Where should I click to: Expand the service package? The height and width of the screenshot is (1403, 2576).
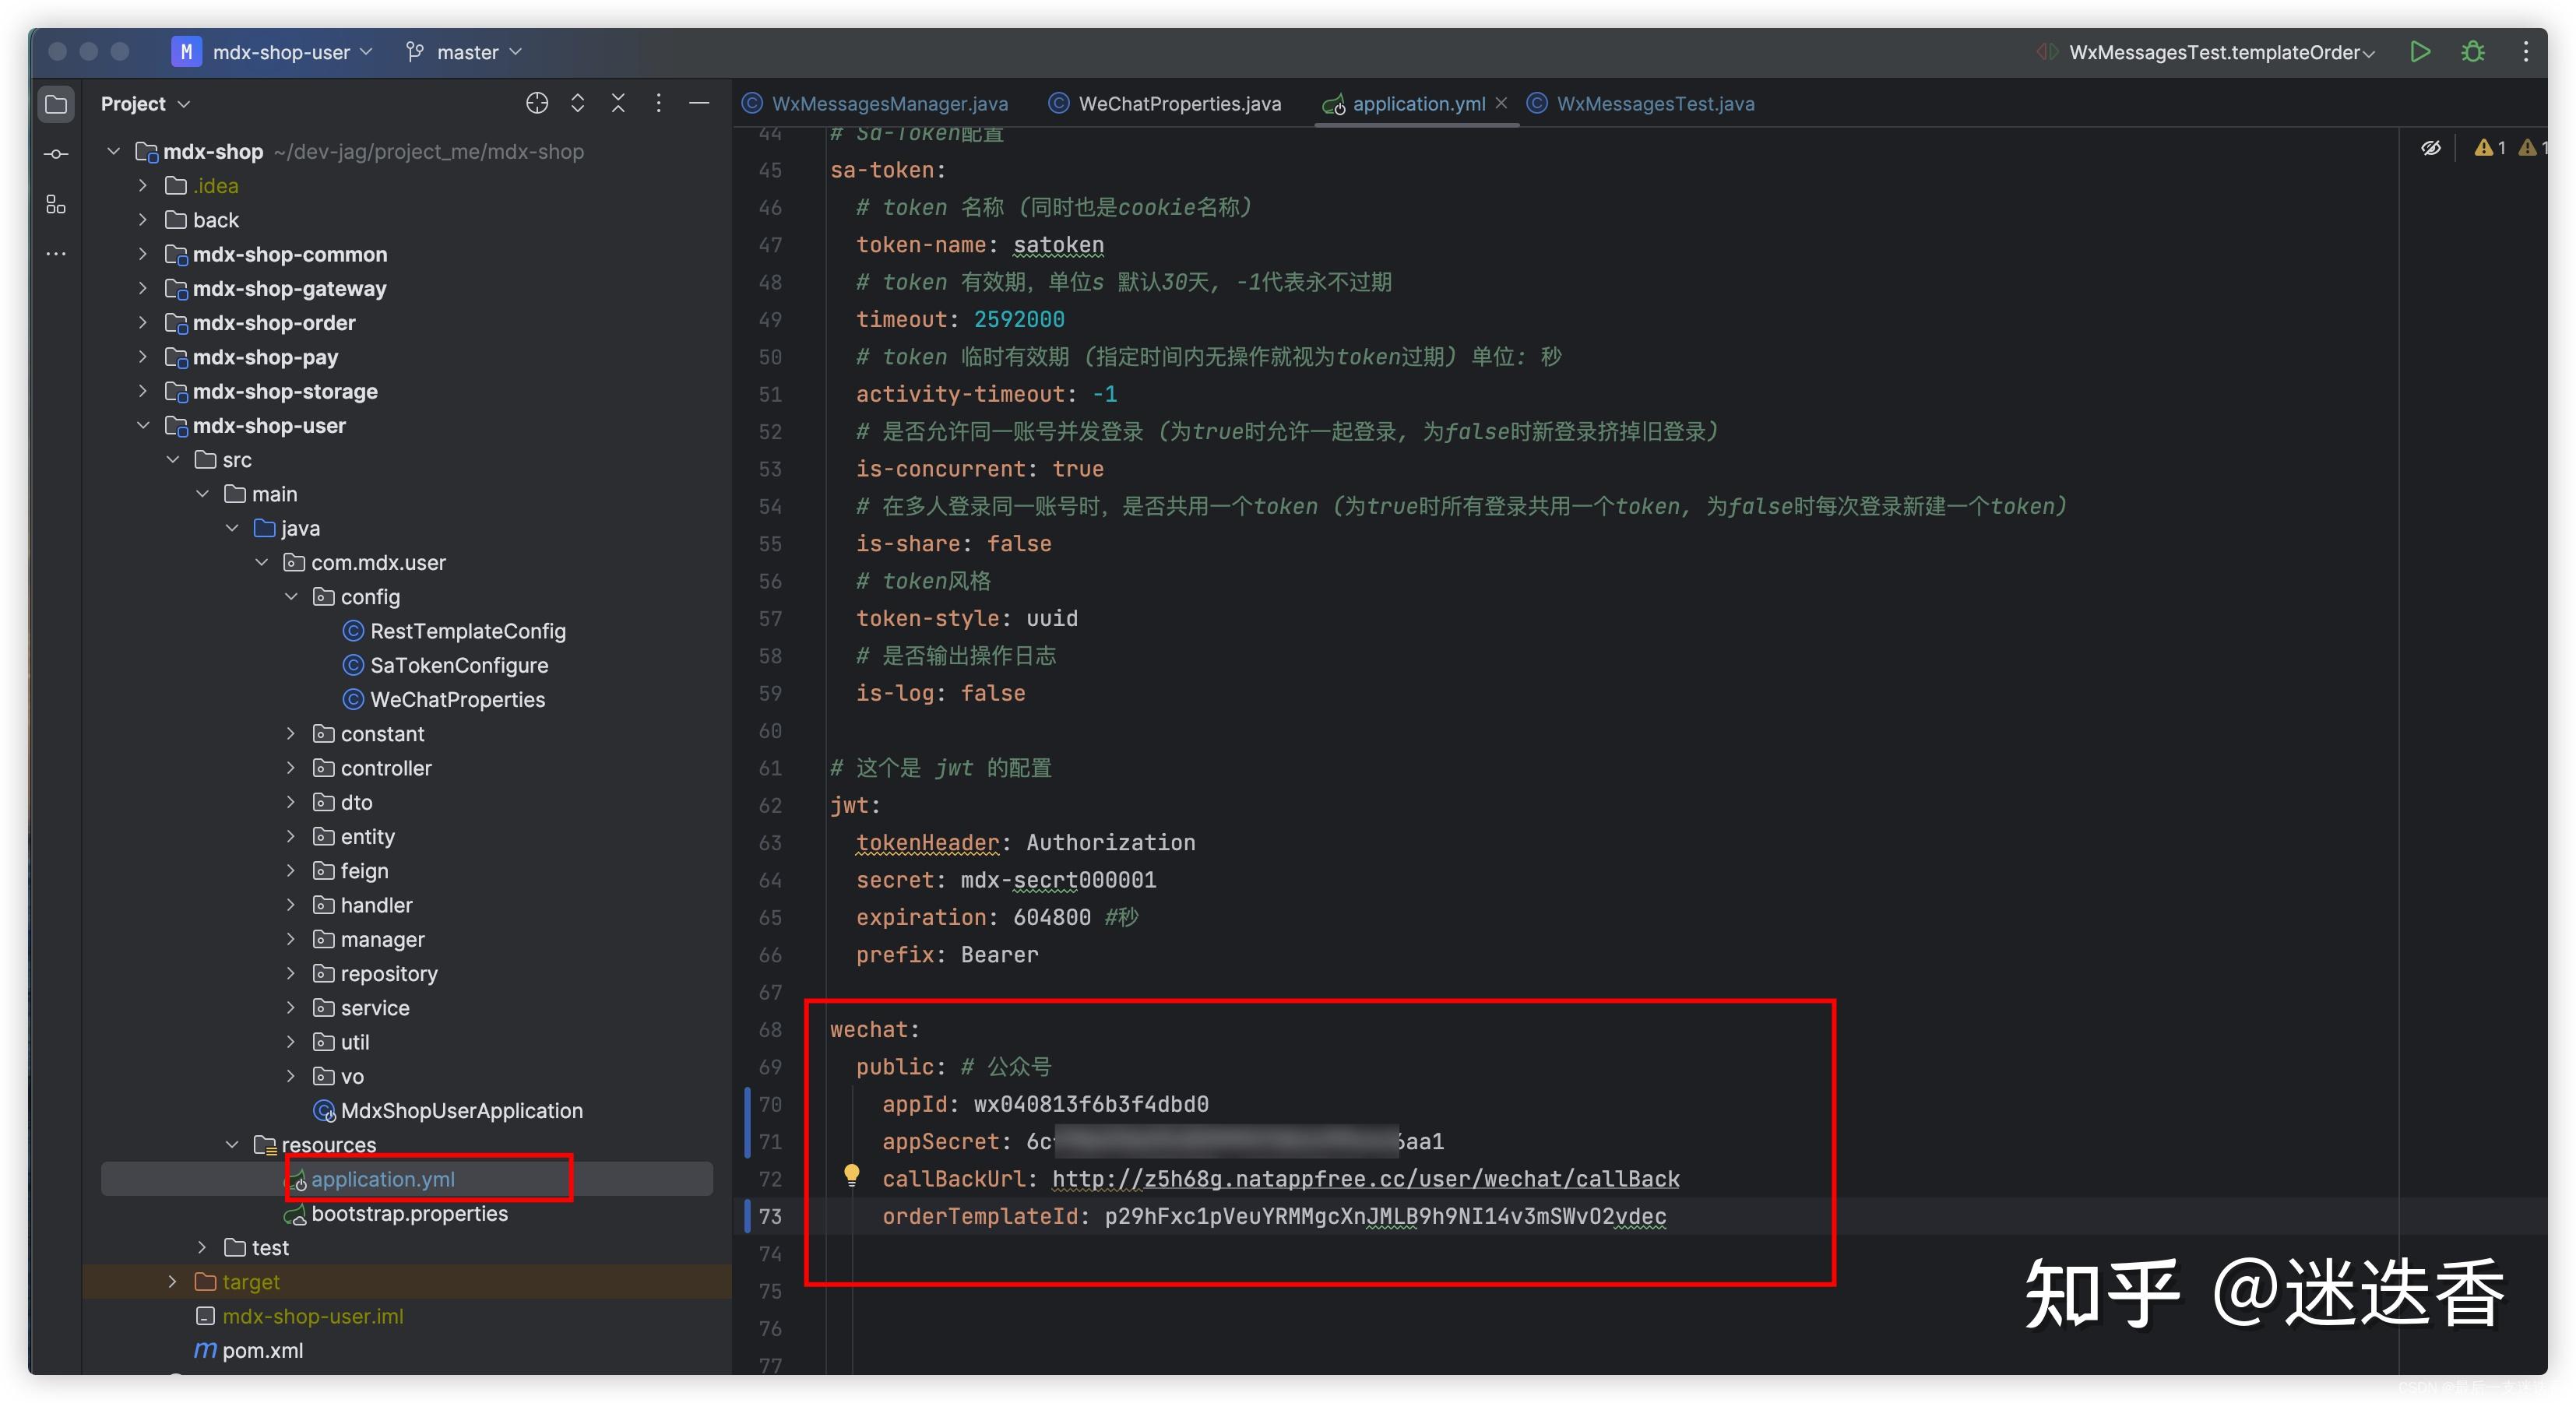[291, 1008]
